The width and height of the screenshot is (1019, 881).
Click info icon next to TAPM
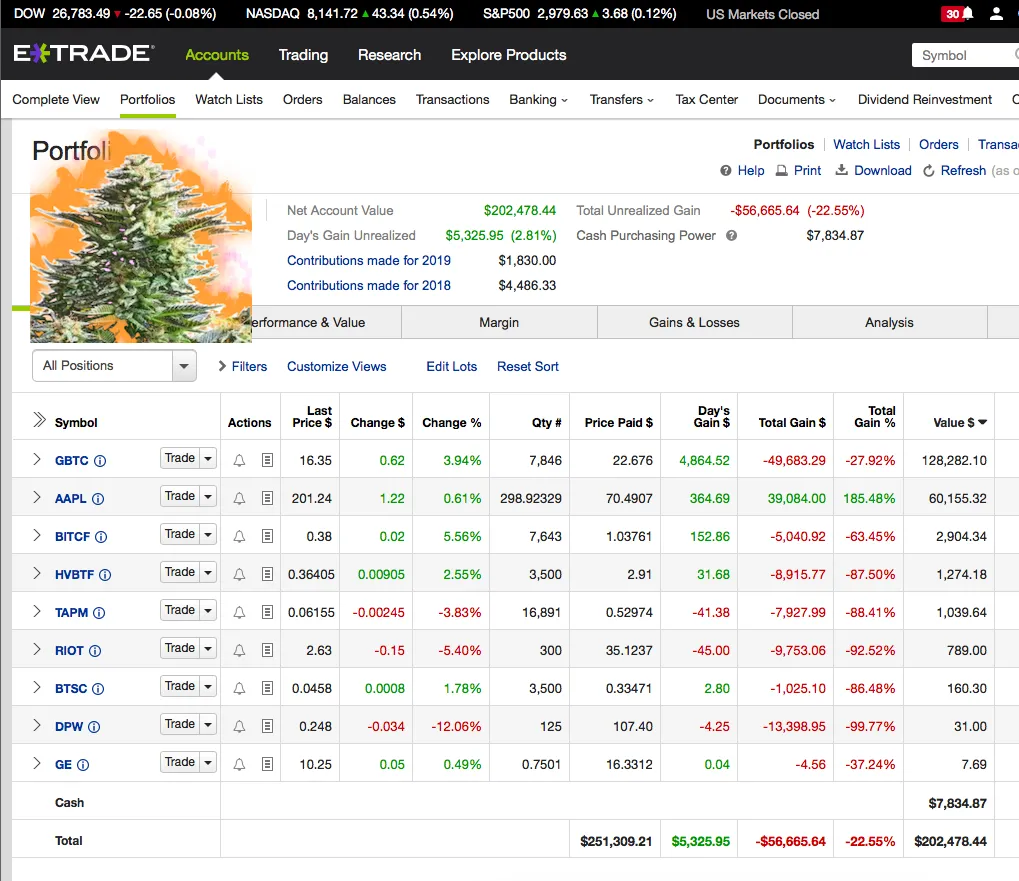(x=99, y=613)
